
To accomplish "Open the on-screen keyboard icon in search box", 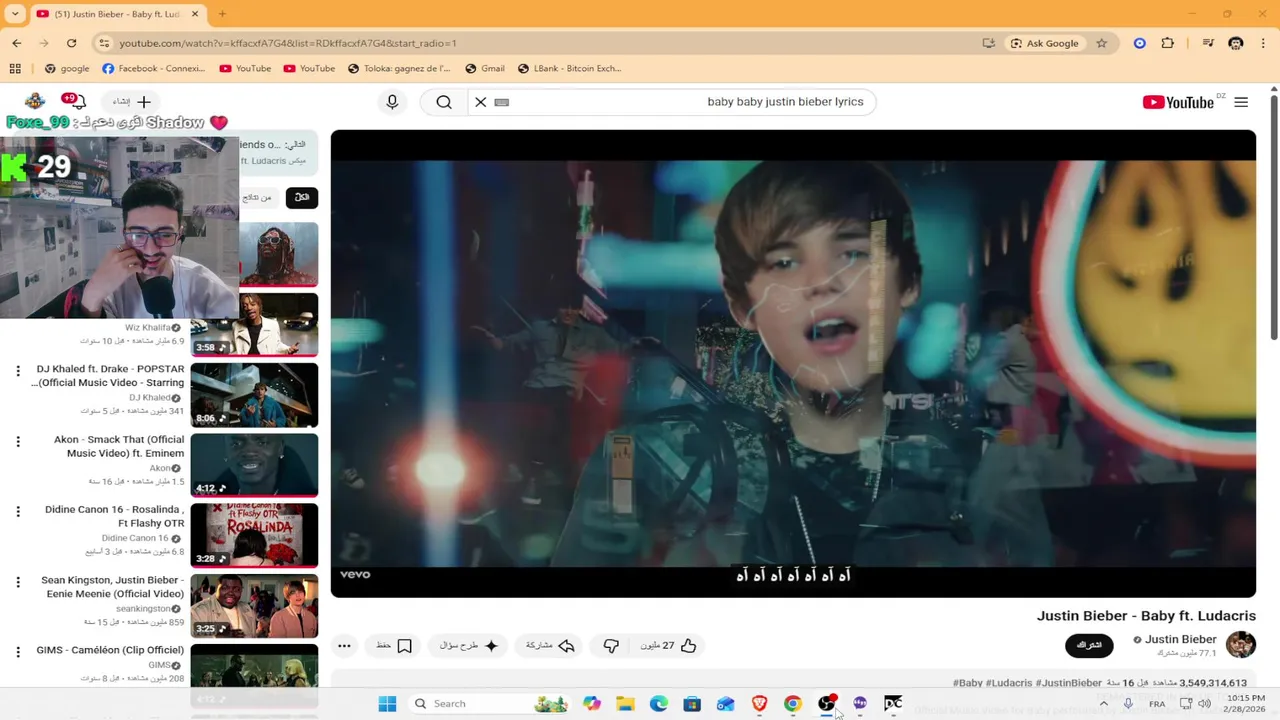I will pos(502,102).
